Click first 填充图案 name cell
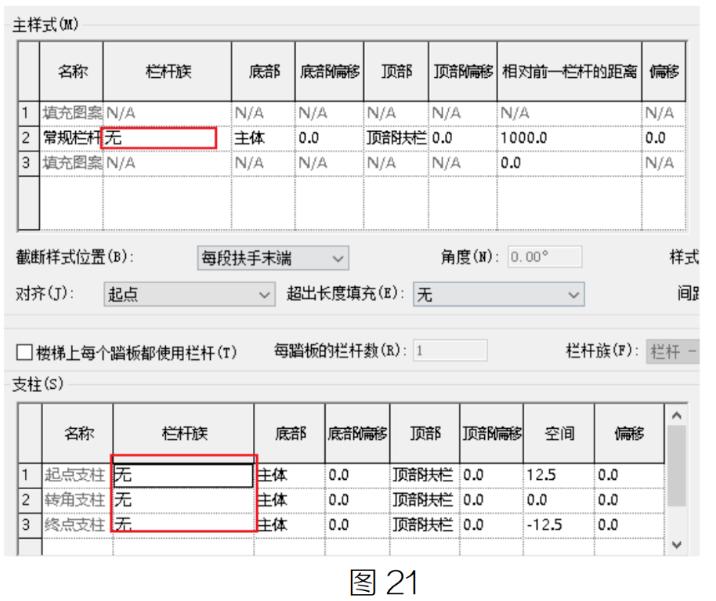 [71, 113]
